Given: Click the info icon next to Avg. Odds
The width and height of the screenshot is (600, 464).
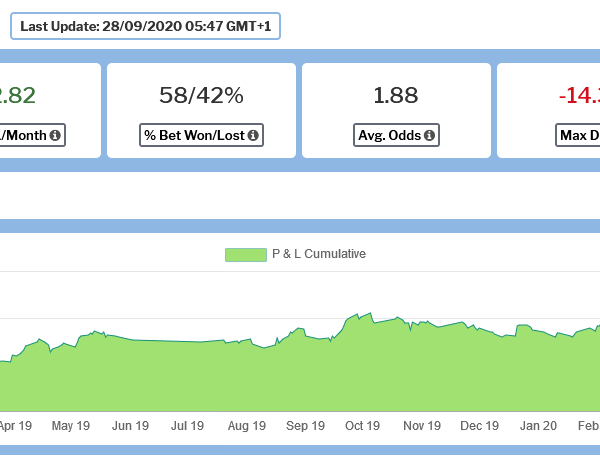Looking at the screenshot, I should point(429,135).
